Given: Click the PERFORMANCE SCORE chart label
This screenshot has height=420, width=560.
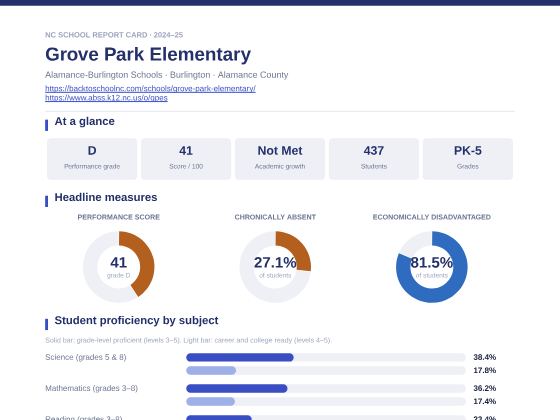Looking at the screenshot, I should (x=119, y=217).
